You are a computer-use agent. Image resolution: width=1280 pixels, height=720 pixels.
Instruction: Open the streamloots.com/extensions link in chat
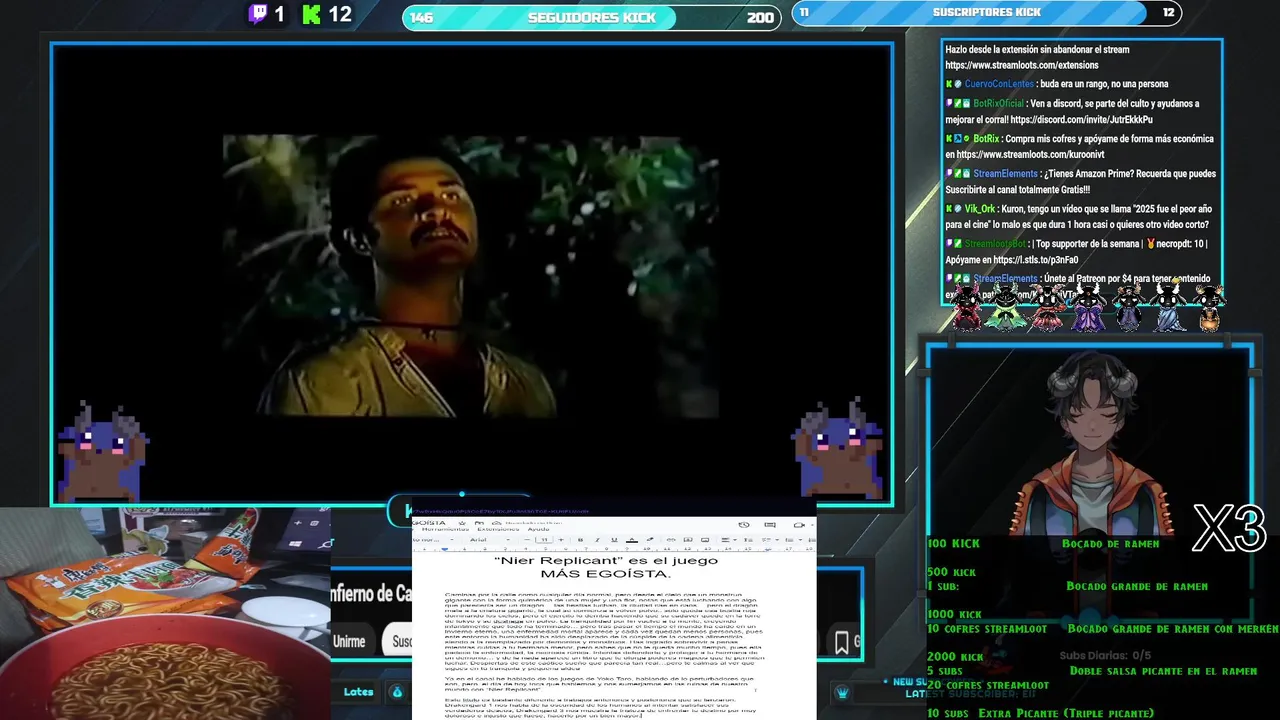(1022, 65)
